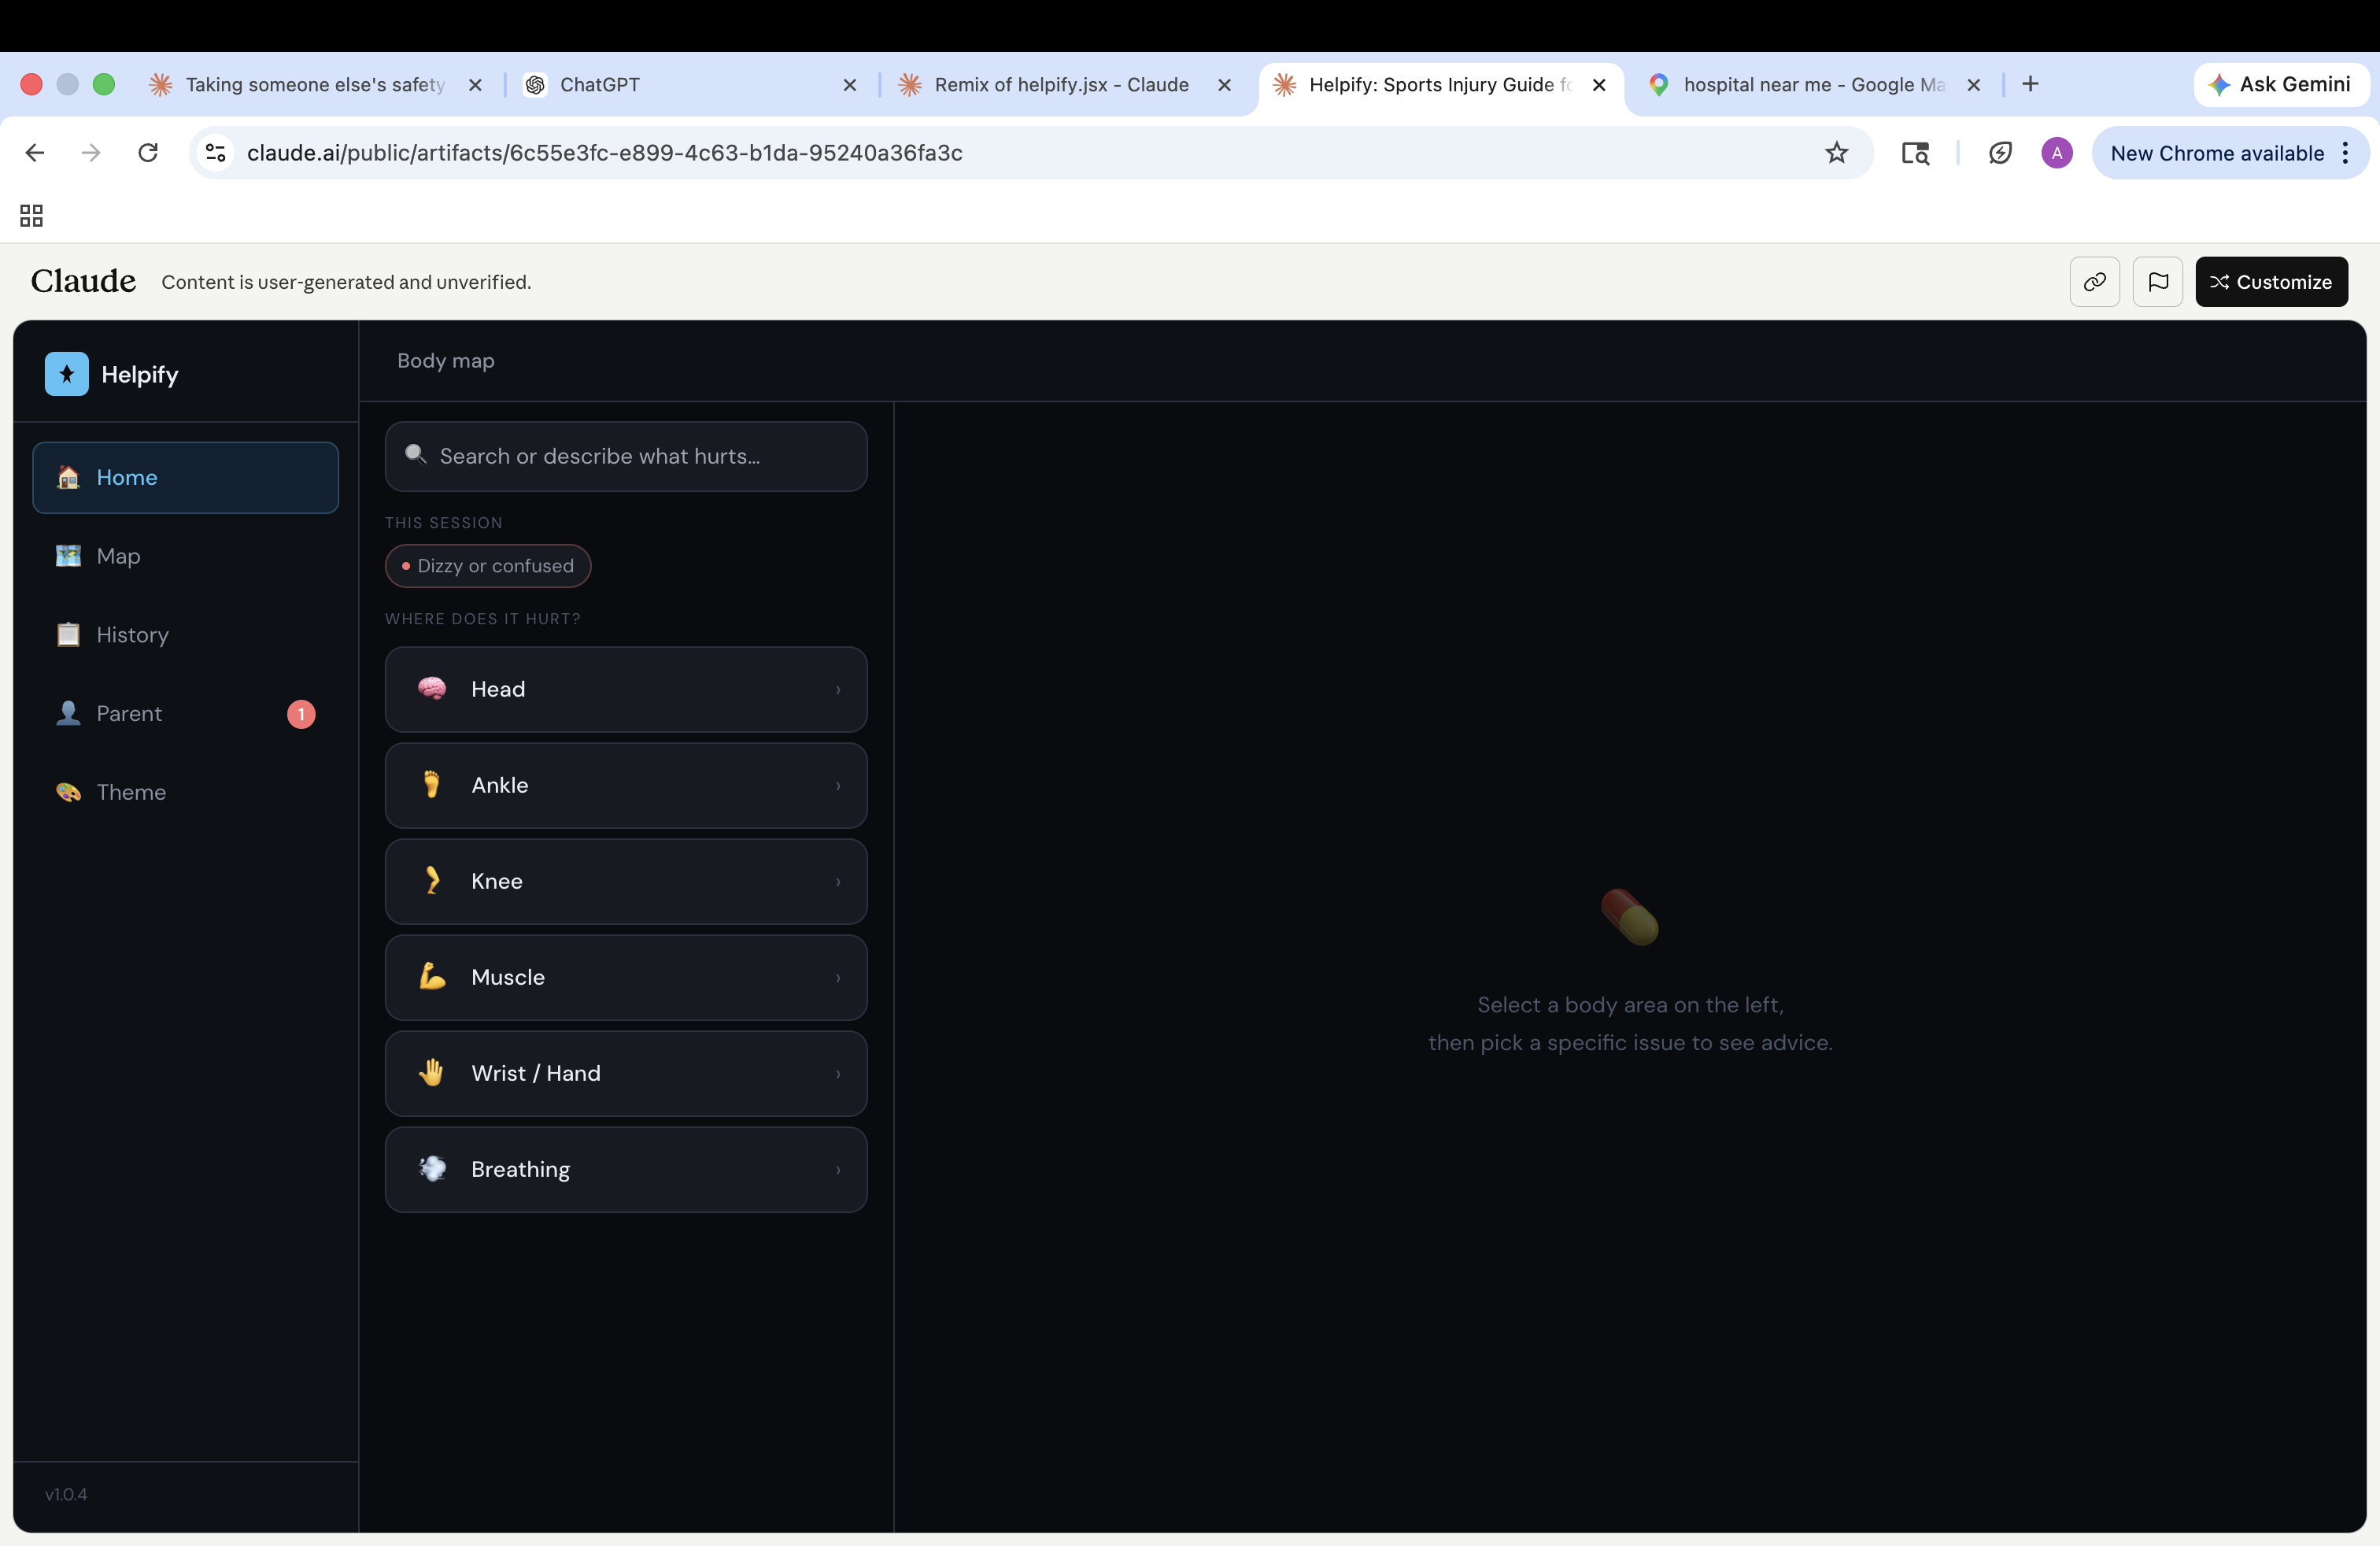This screenshot has width=2380, height=1546.
Task: Switch to the Map section
Action: (x=118, y=556)
